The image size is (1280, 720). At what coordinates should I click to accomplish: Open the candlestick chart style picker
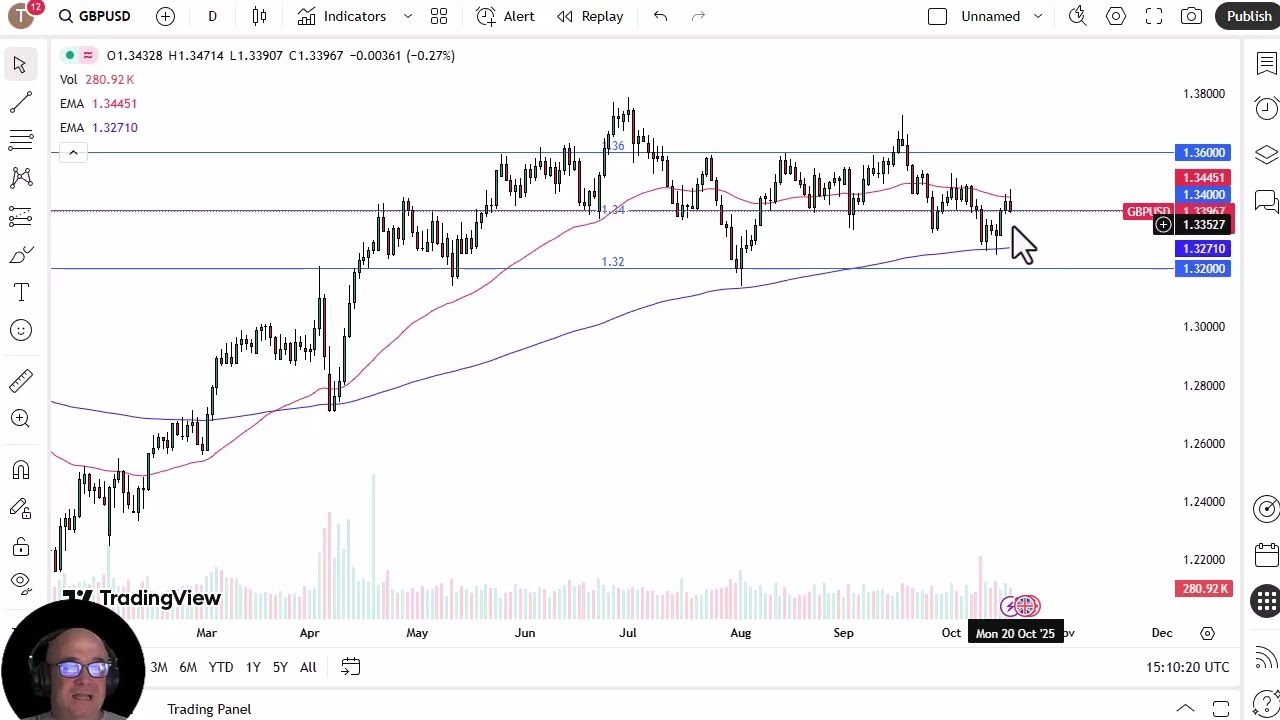coord(259,16)
